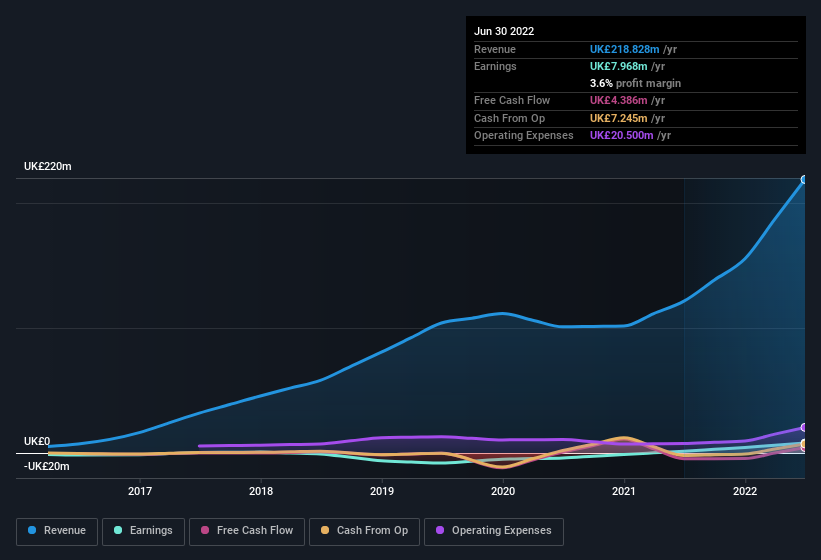
Task: Click the UK£7.968m earnings value
Action: tap(618, 66)
